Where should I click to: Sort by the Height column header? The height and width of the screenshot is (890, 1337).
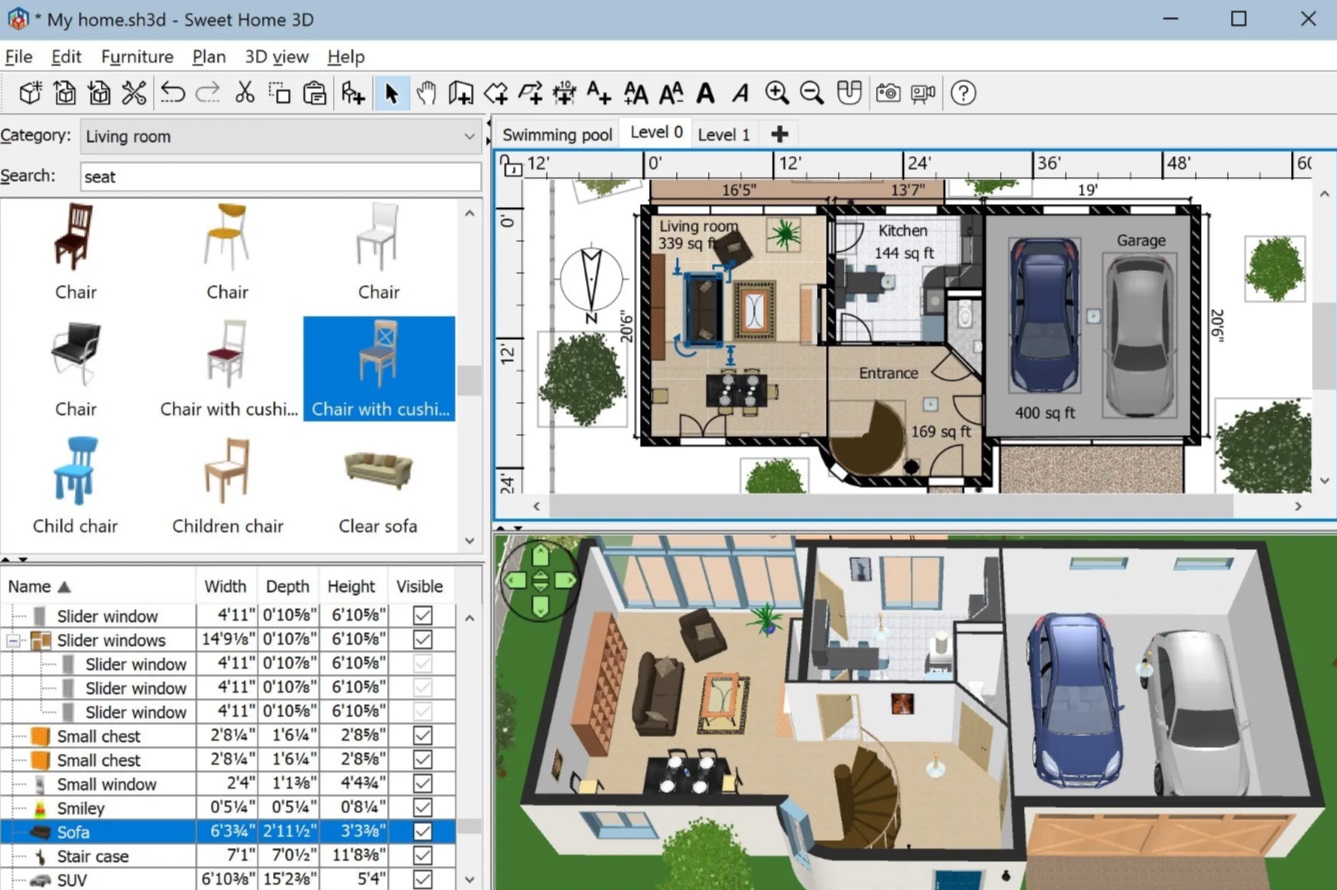pyautogui.click(x=351, y=587)
